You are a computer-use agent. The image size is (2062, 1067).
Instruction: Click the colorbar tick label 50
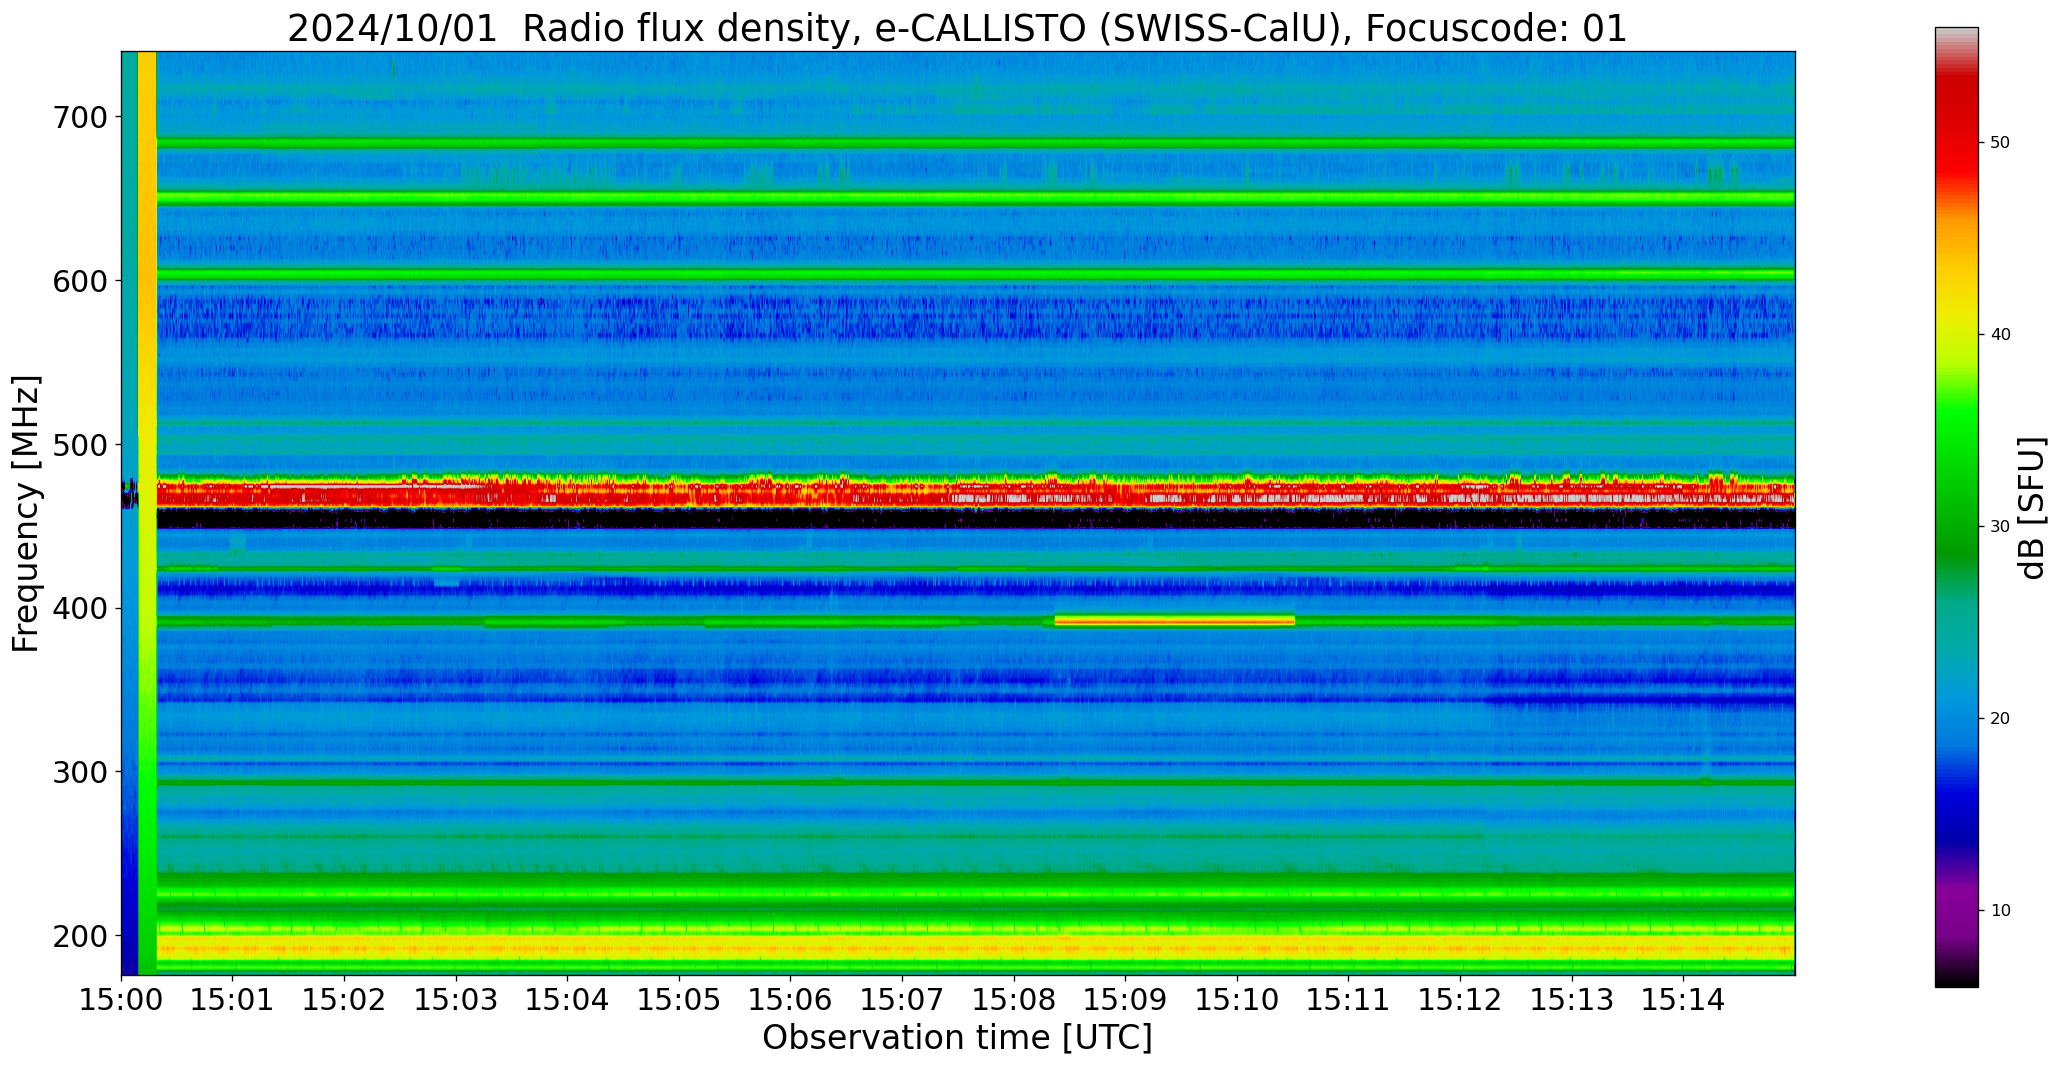pyautogui.click(x=2000, y=143)
